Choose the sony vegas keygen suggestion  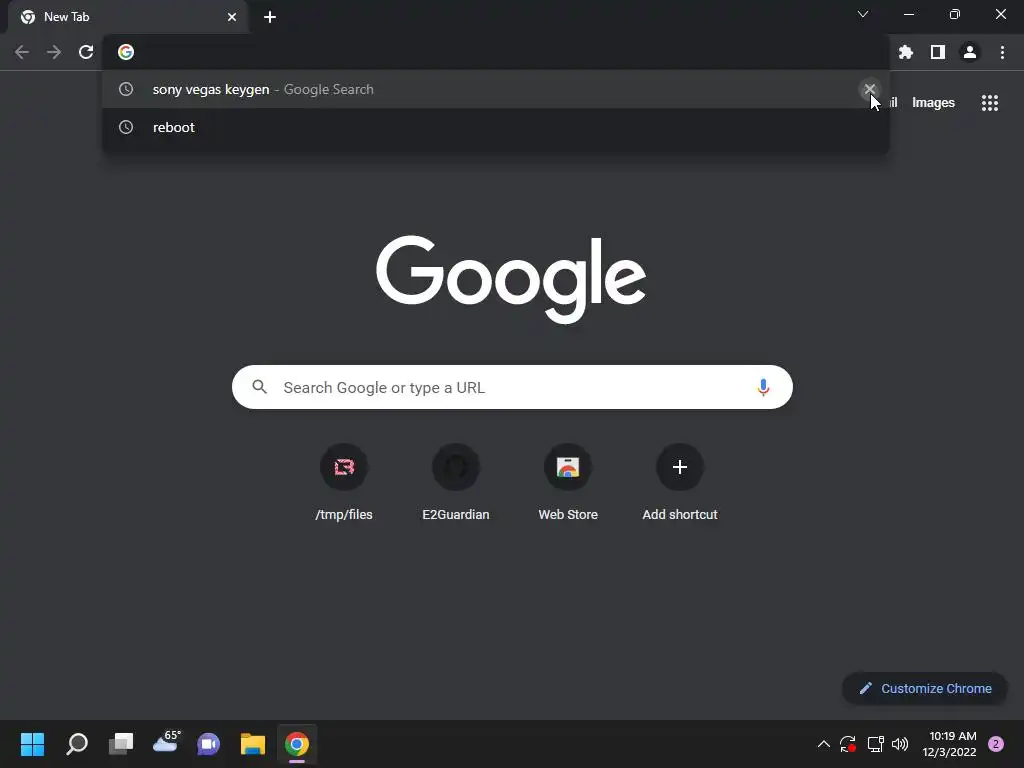[x=495, y=89]
